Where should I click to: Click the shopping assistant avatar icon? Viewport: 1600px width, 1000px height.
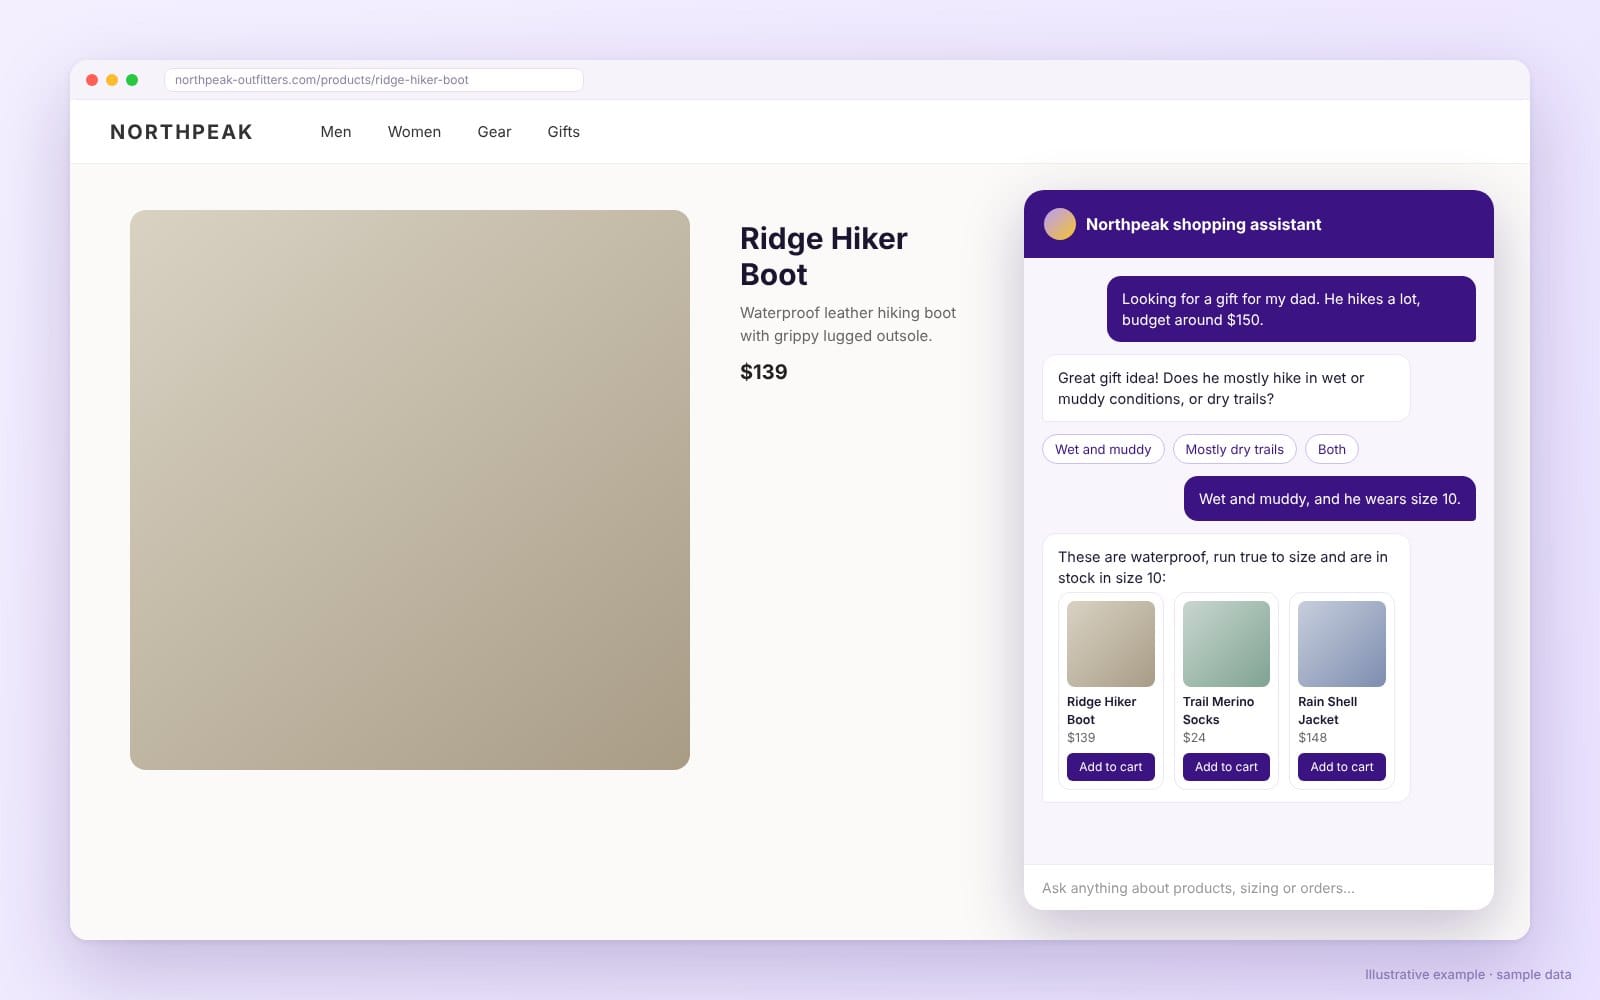(1060, 224)
